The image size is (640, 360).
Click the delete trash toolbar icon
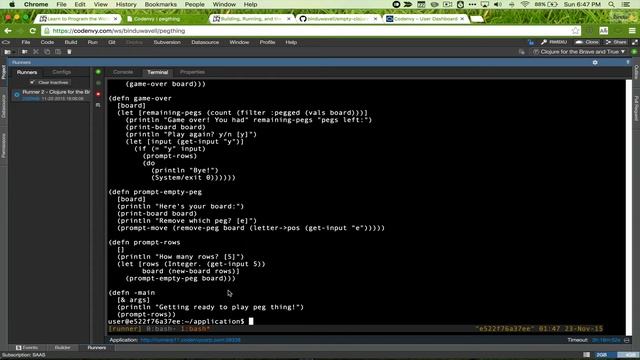pos(69,52)
